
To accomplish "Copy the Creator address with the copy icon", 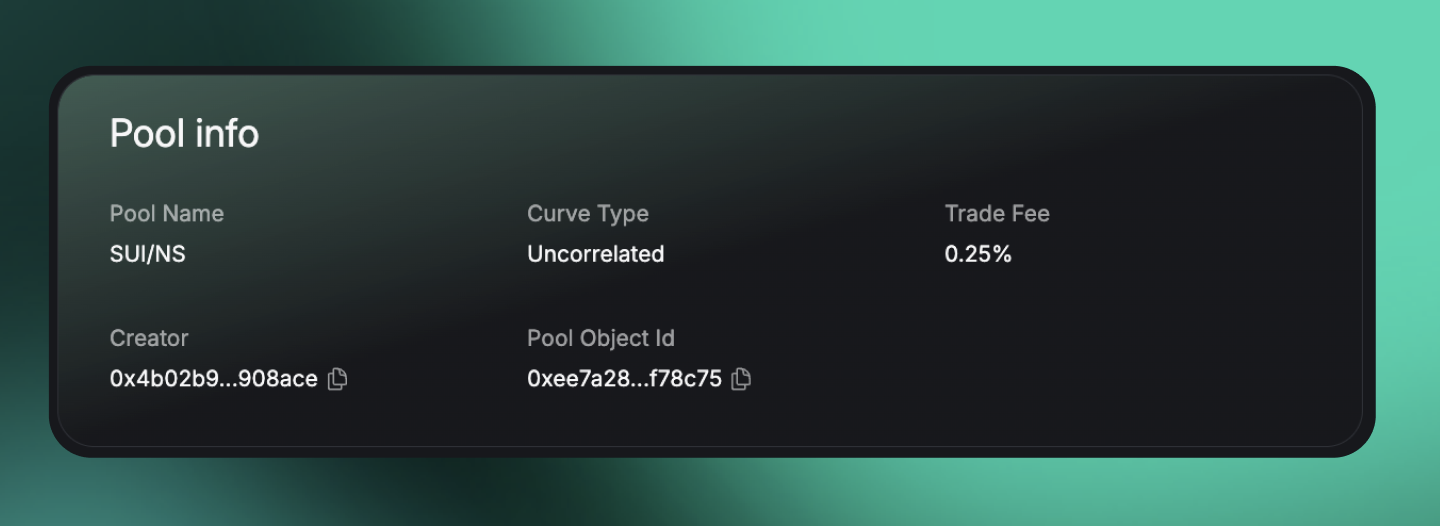I will pyautogui.click(x=338, y=379).
